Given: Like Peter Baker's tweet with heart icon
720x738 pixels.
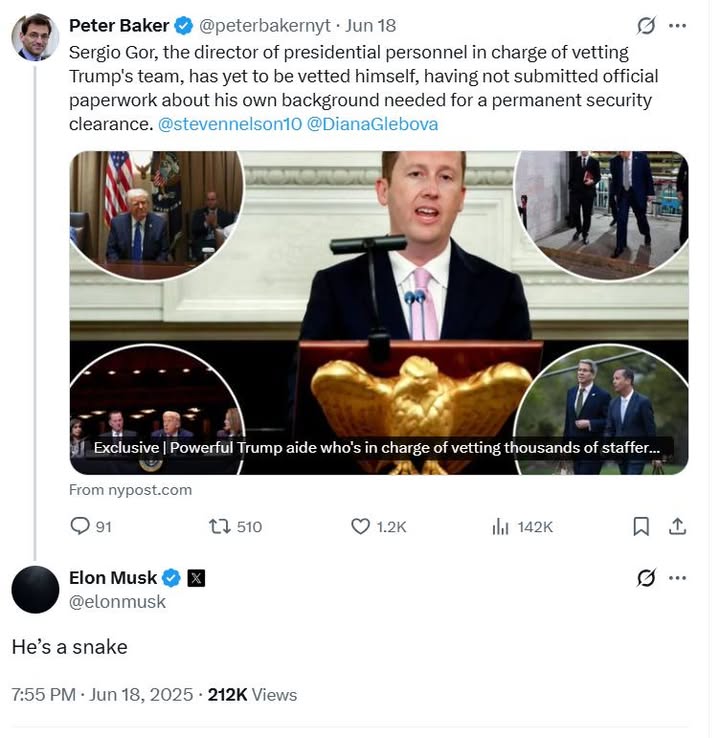Looking at the screenshot, I should click(361, 526).
